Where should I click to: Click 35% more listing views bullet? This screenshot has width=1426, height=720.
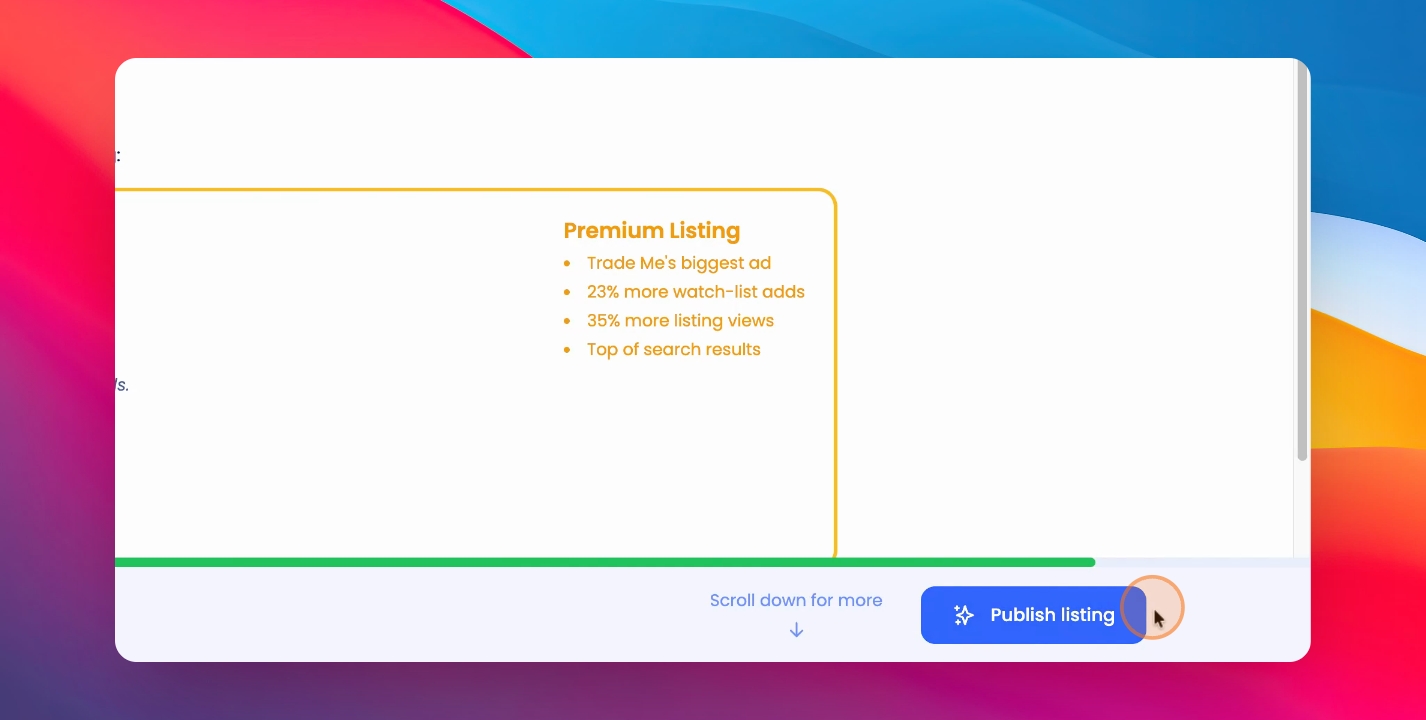click(681, 321)
